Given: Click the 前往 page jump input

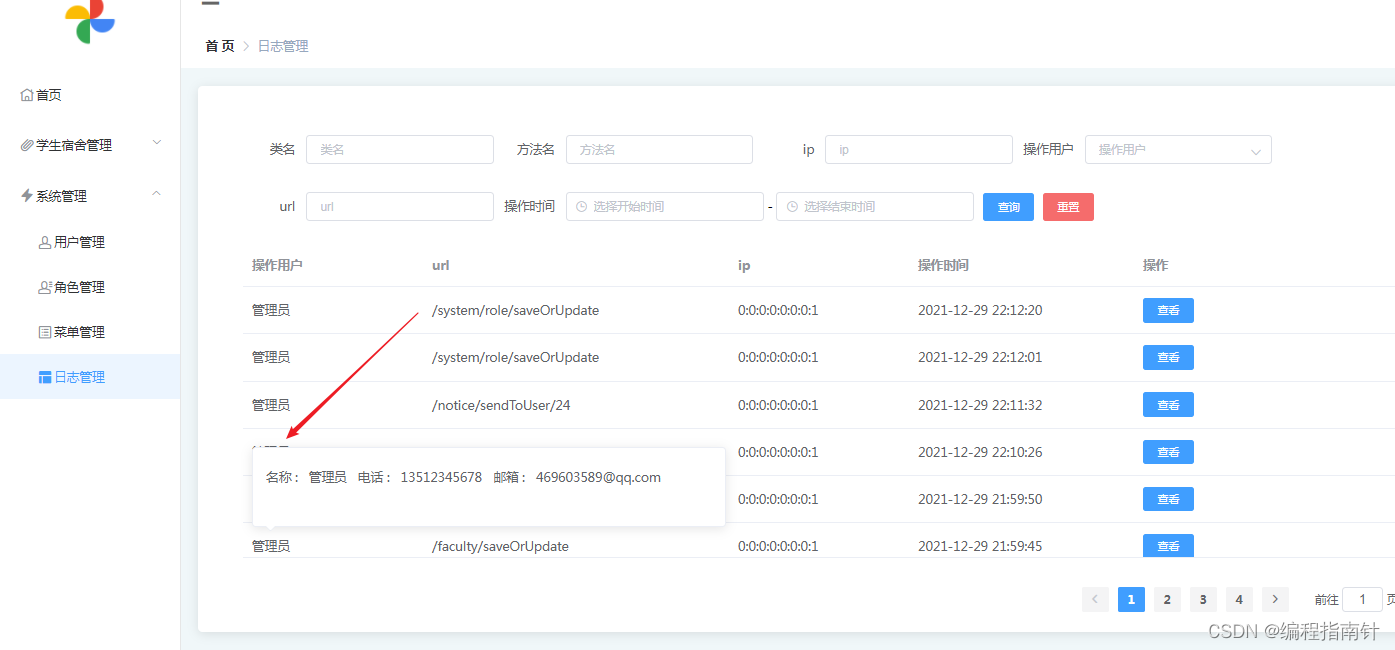Looking at the screenshot, I should (1362, 599).
